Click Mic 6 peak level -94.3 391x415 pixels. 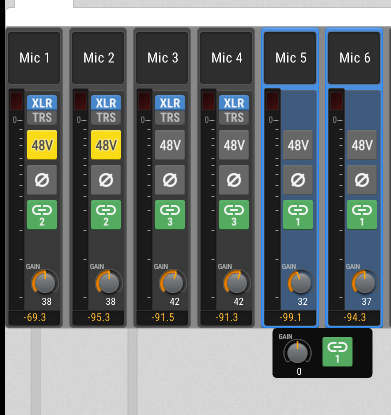(354, 317)
